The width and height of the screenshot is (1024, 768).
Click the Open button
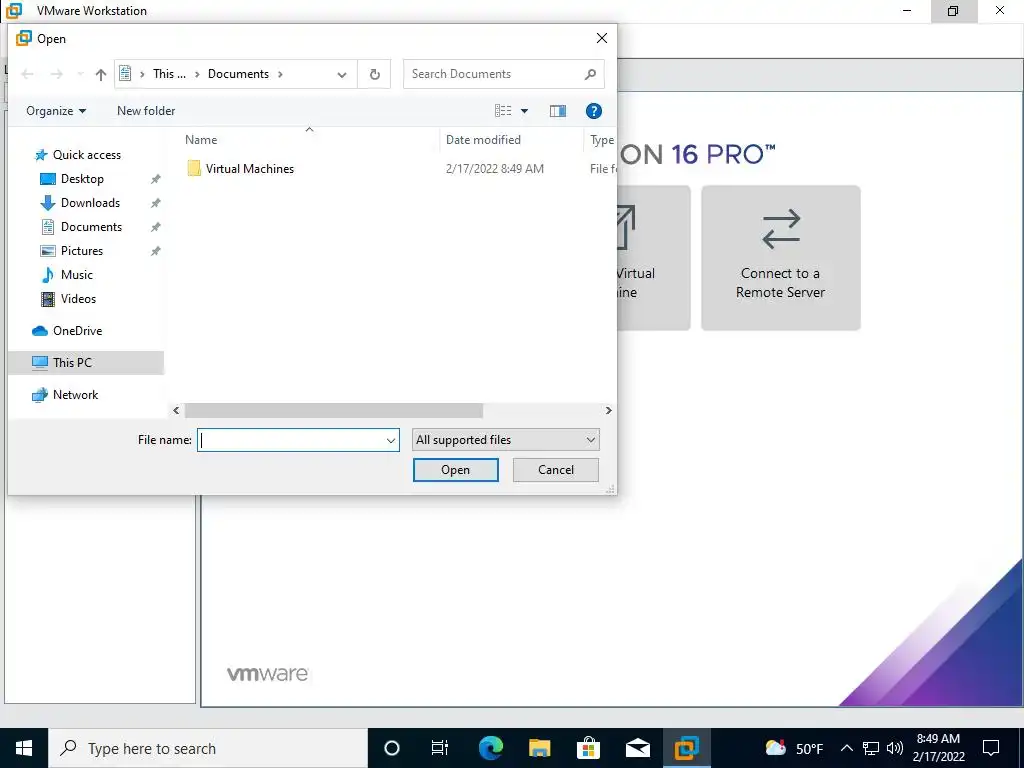[x=455, y=470]
